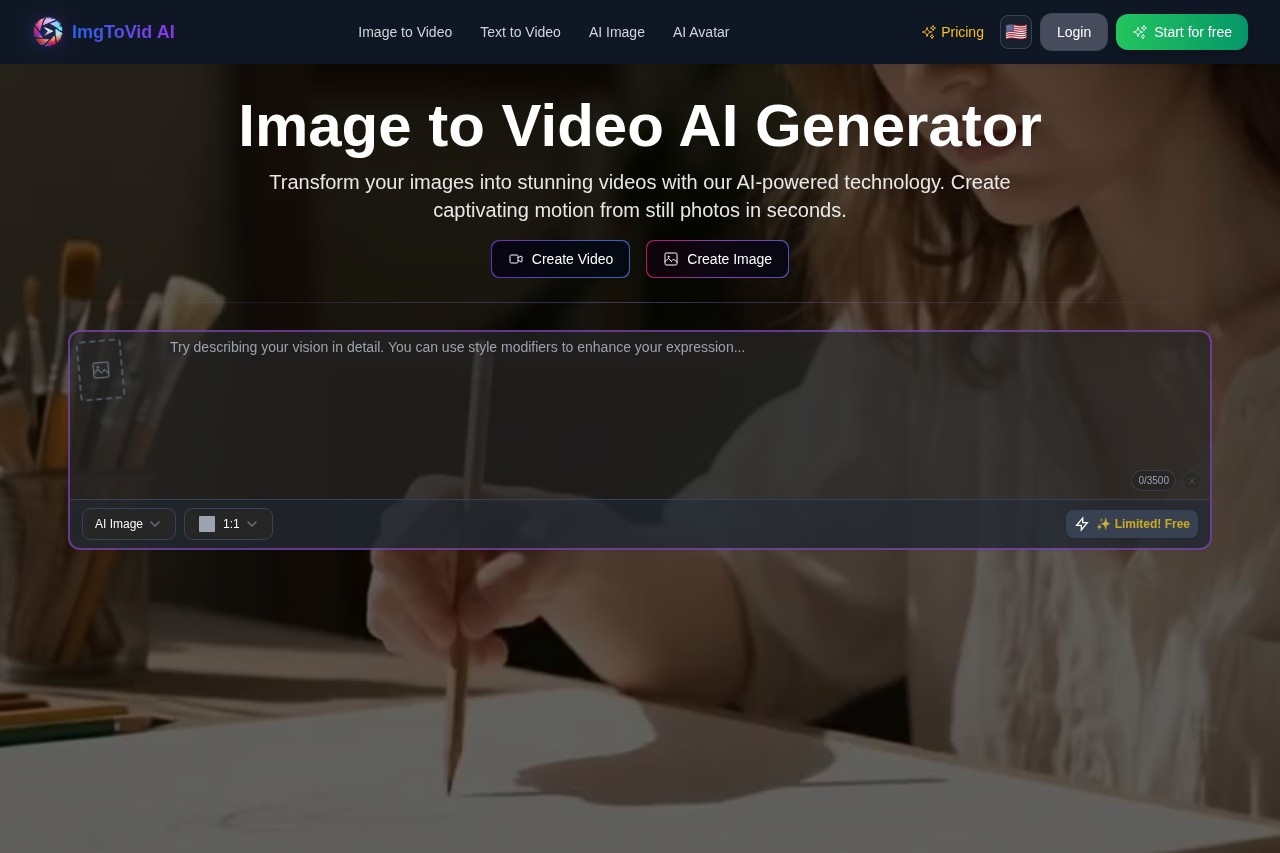The width and height of the screenshot is (1280, 853).
Task: Click the gray aspect ratio square swatch
Action: (x=207, y=524)
